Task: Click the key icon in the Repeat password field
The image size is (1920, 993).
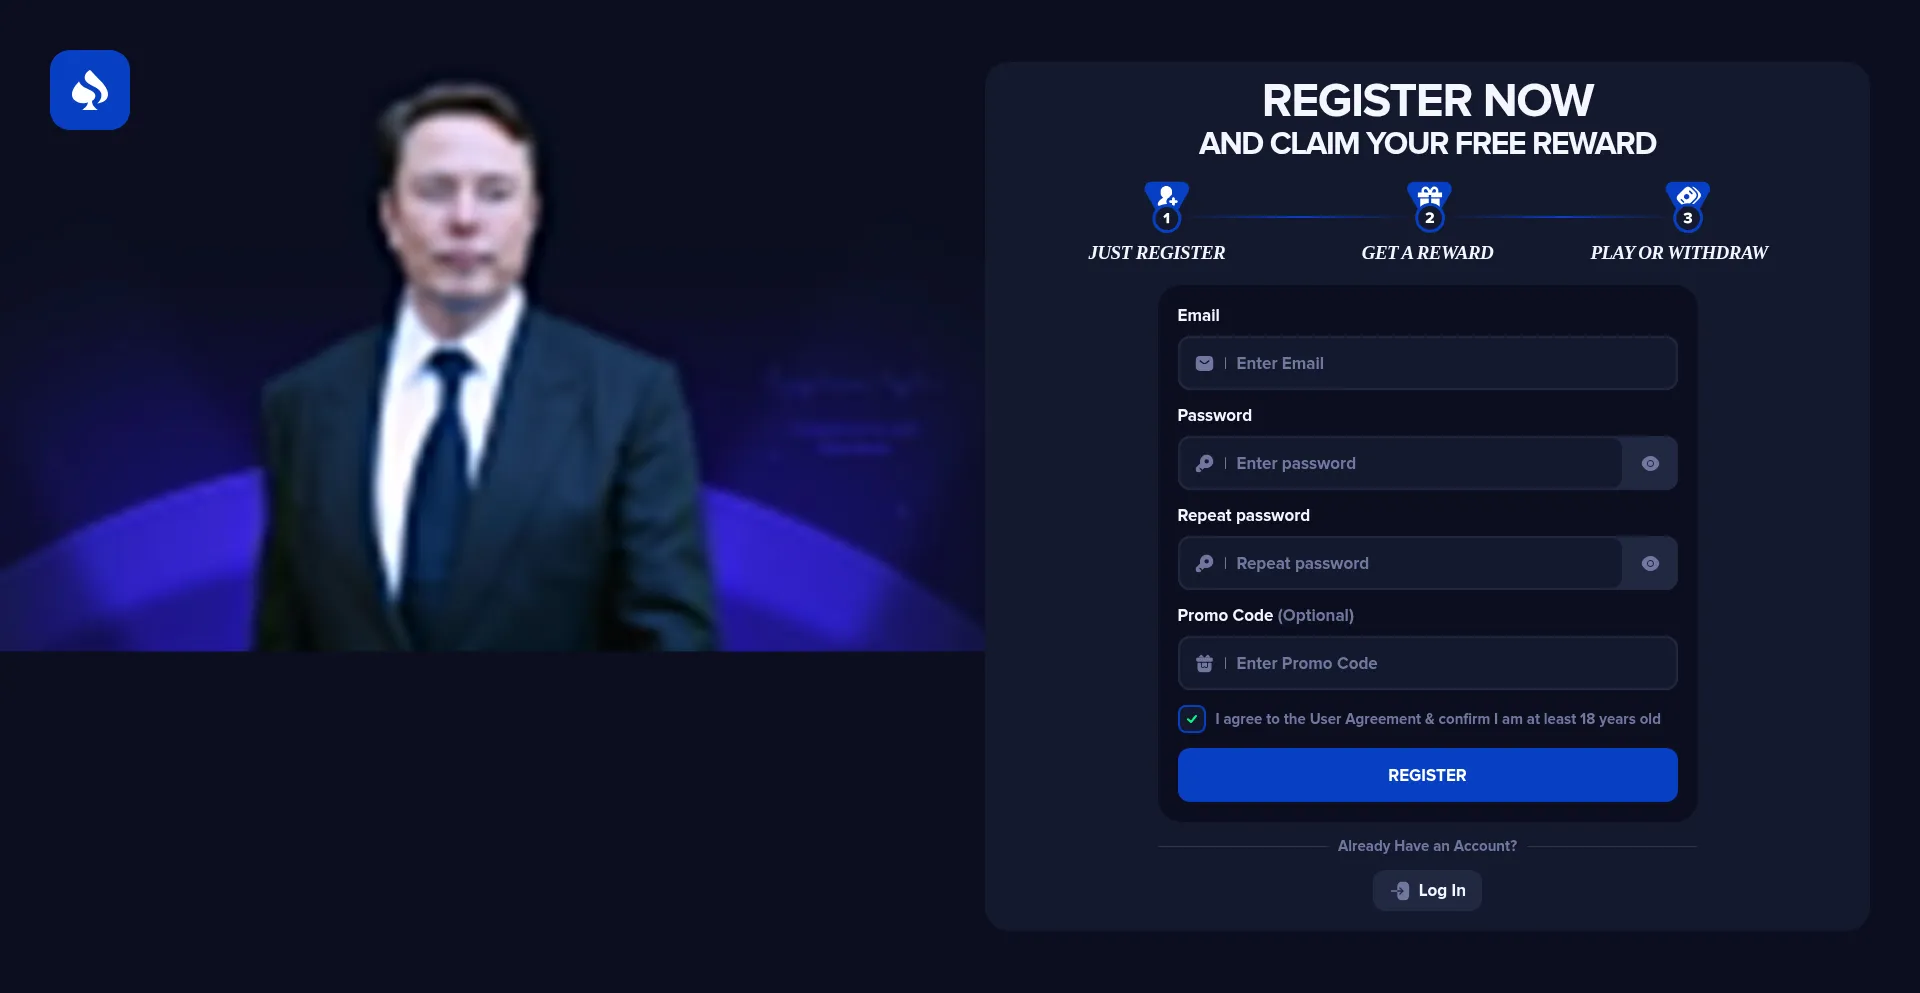Action: pos(1204,563)
